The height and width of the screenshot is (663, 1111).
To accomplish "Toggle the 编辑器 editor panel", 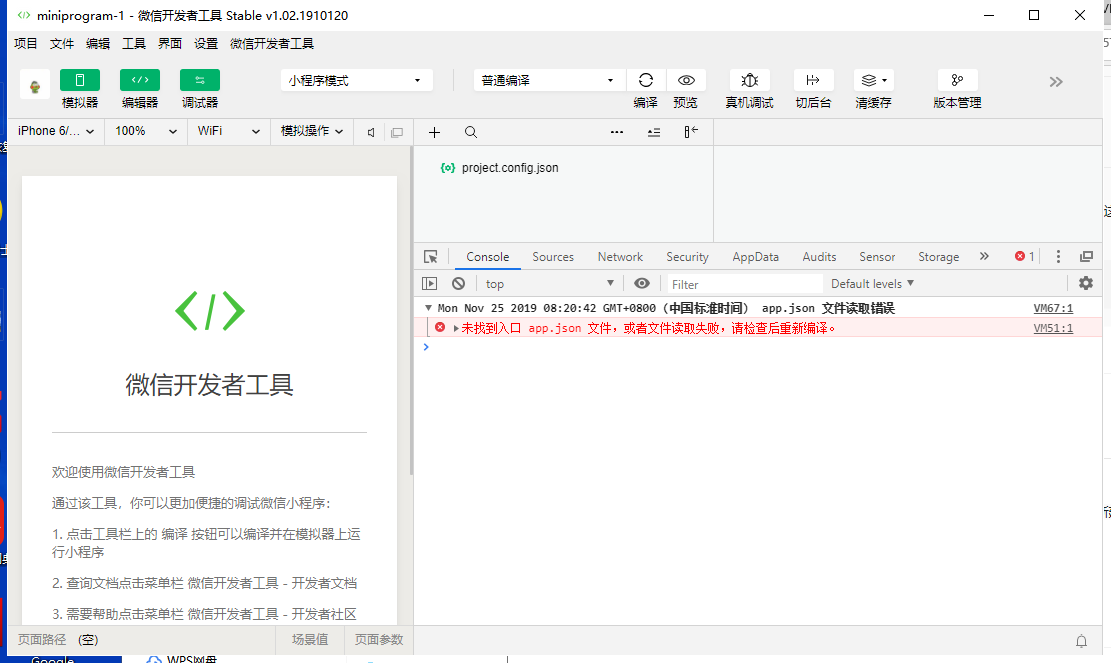I will point(140,80).
